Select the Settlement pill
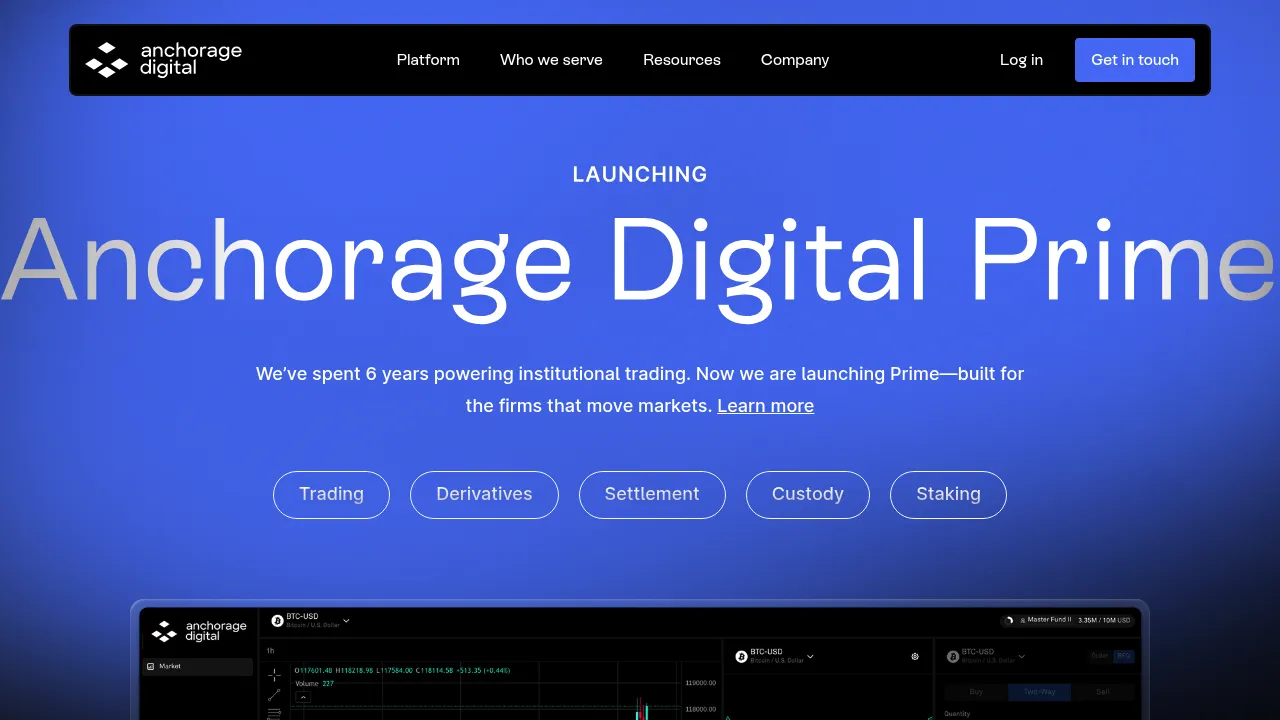The image size is (1280, 720). click(x=652, y=495)
